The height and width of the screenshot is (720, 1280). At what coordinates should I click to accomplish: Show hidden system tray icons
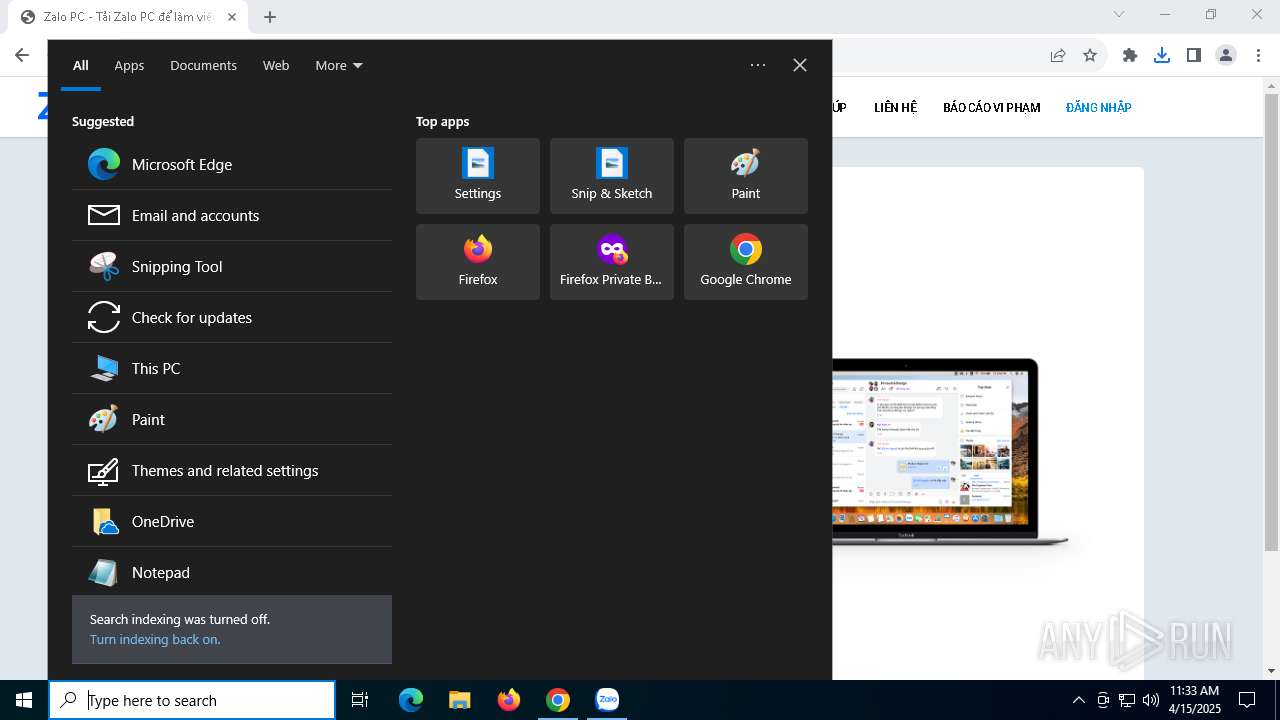click(x=1078, y=700)
